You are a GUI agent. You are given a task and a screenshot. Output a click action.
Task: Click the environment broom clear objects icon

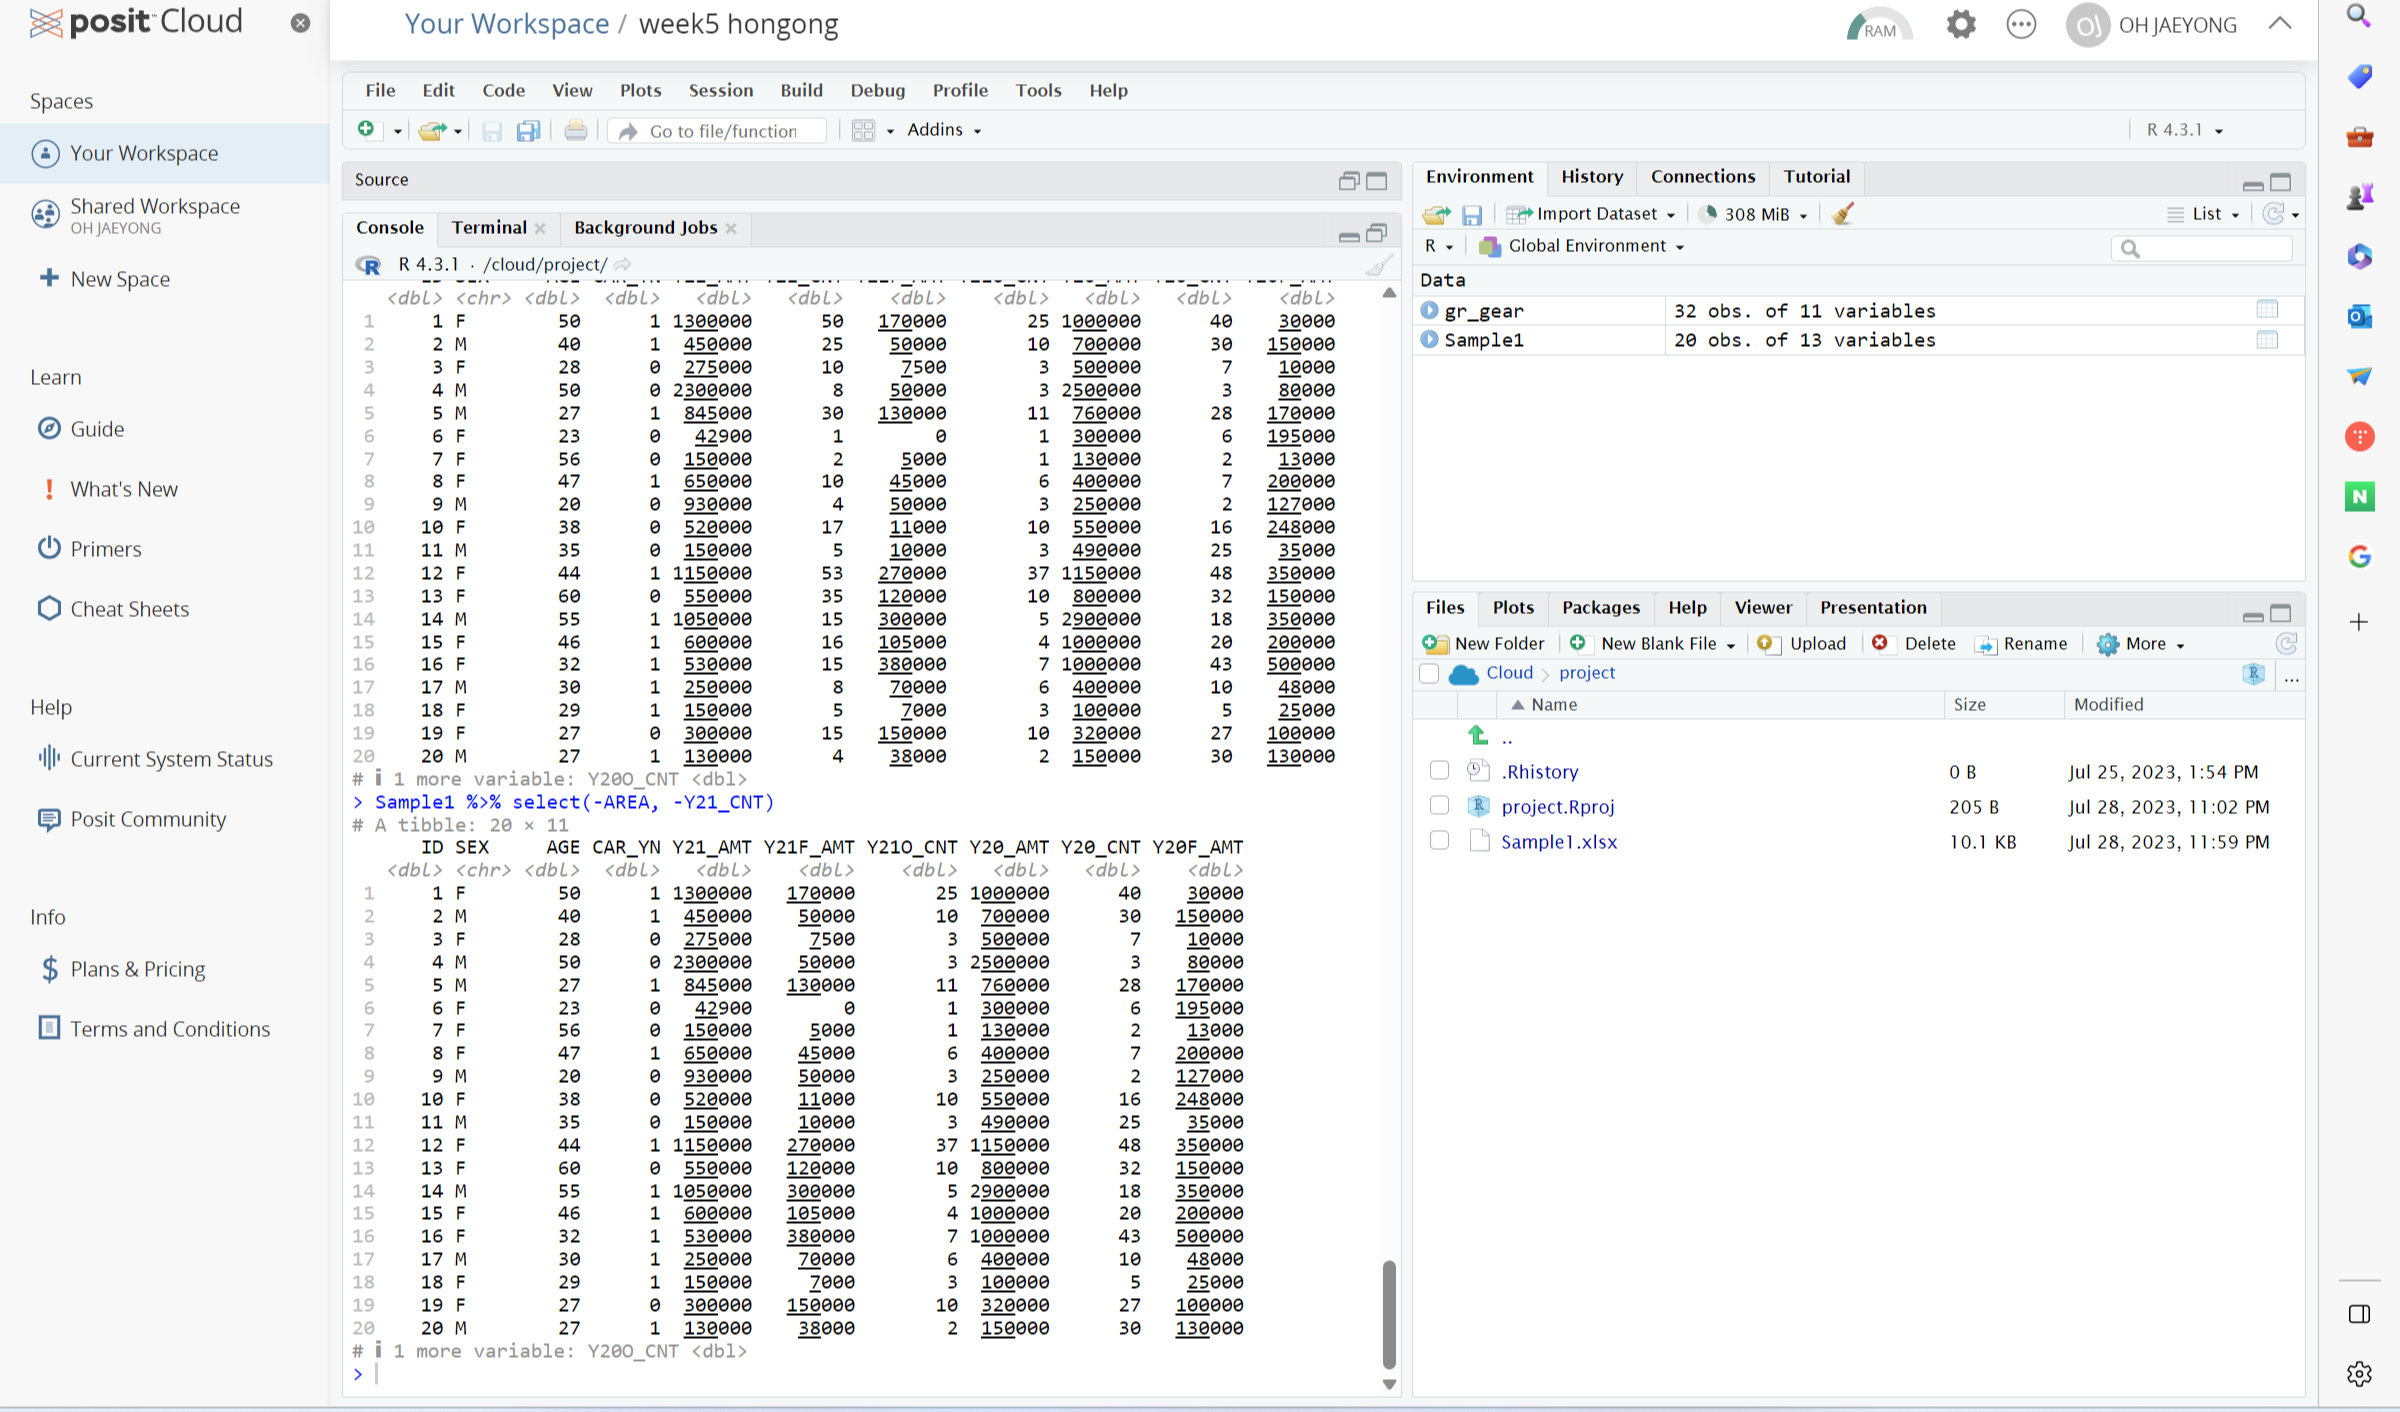(1843, 214)
